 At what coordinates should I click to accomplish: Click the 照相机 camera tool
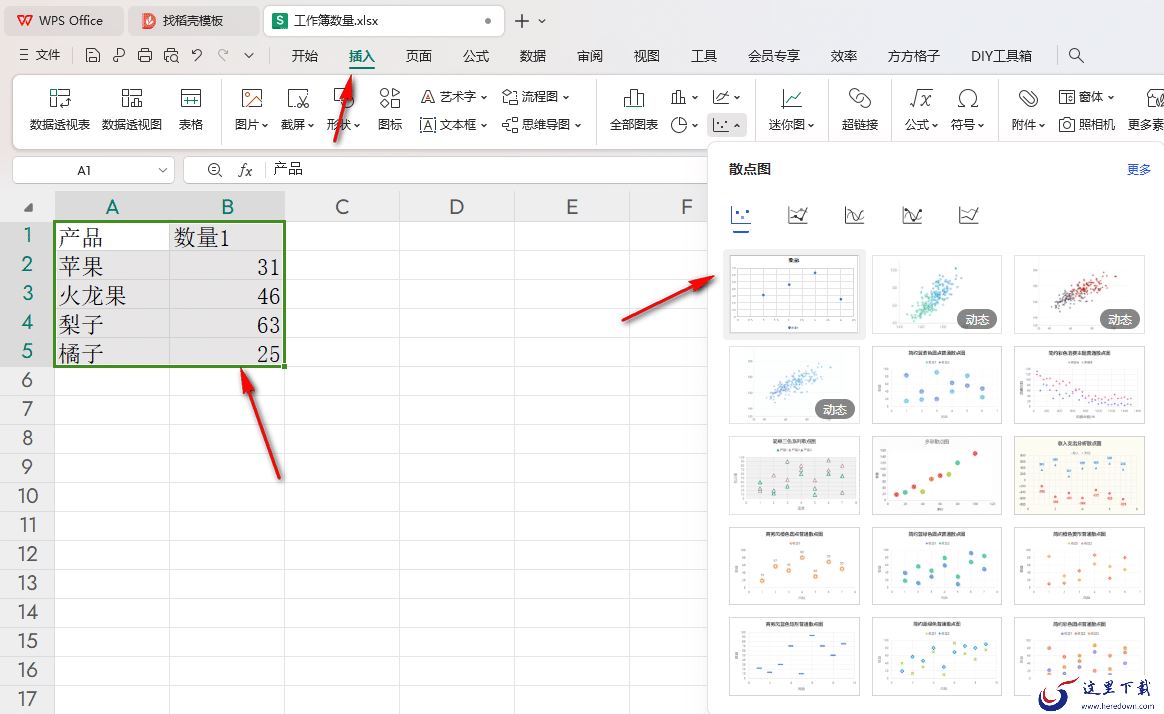1087,125
